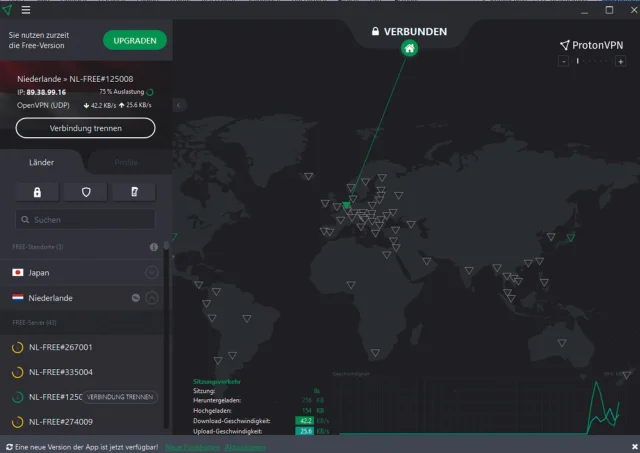
Task: Click the refresh icon in update bar
Action: click(9, 447)
